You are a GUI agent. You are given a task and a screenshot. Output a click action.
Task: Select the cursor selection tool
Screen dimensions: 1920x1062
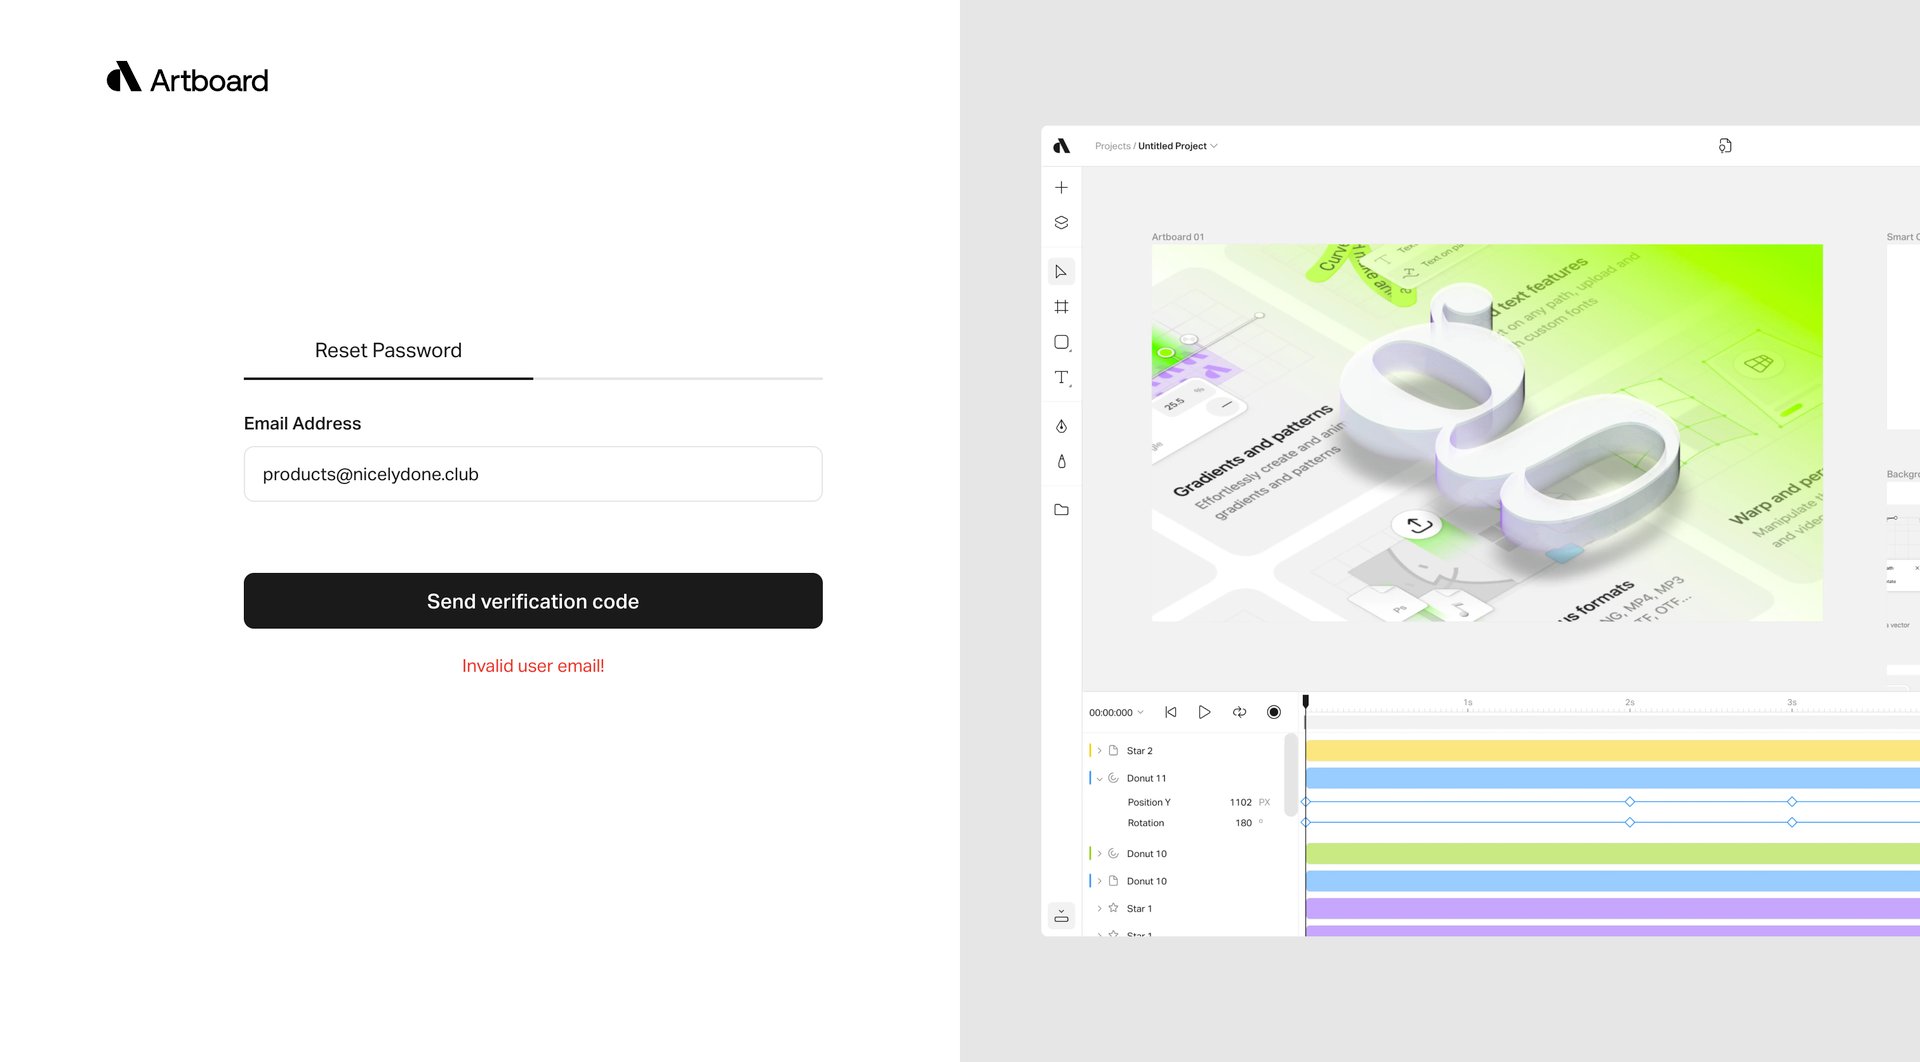[1061, 271]
